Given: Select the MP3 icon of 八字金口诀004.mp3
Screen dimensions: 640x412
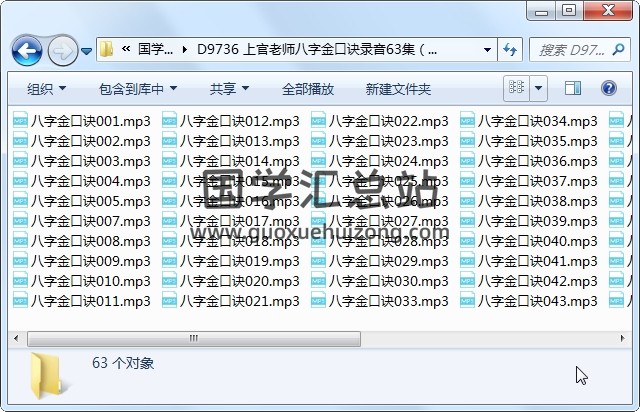Looking at the screenshot, I should (x=20, y=181).
